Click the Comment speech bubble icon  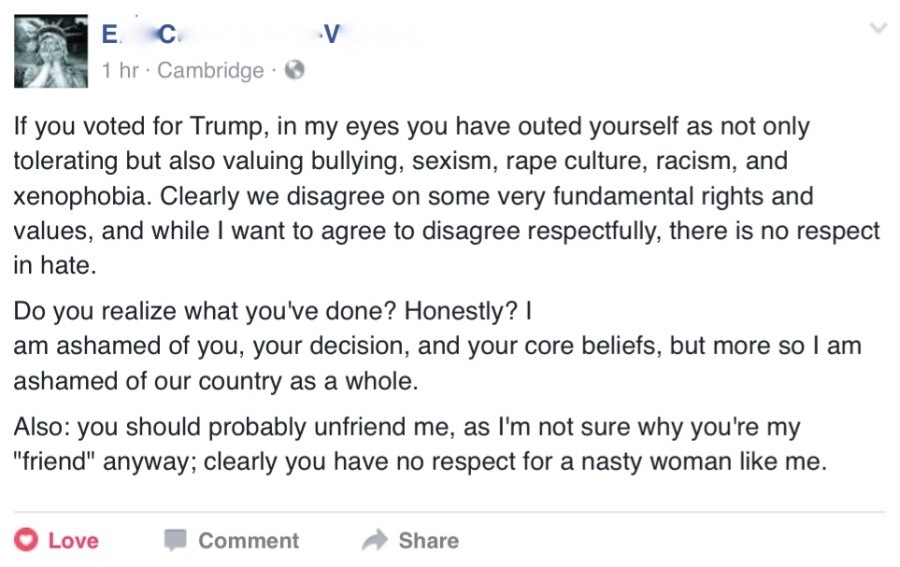176,541
